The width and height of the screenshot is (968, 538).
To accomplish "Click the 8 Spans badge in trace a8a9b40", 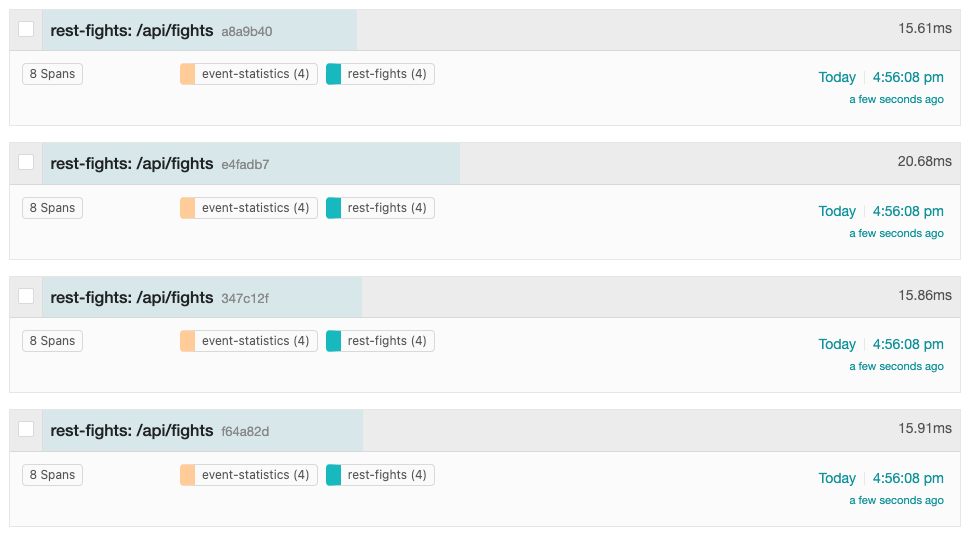I will click(52, 74).
